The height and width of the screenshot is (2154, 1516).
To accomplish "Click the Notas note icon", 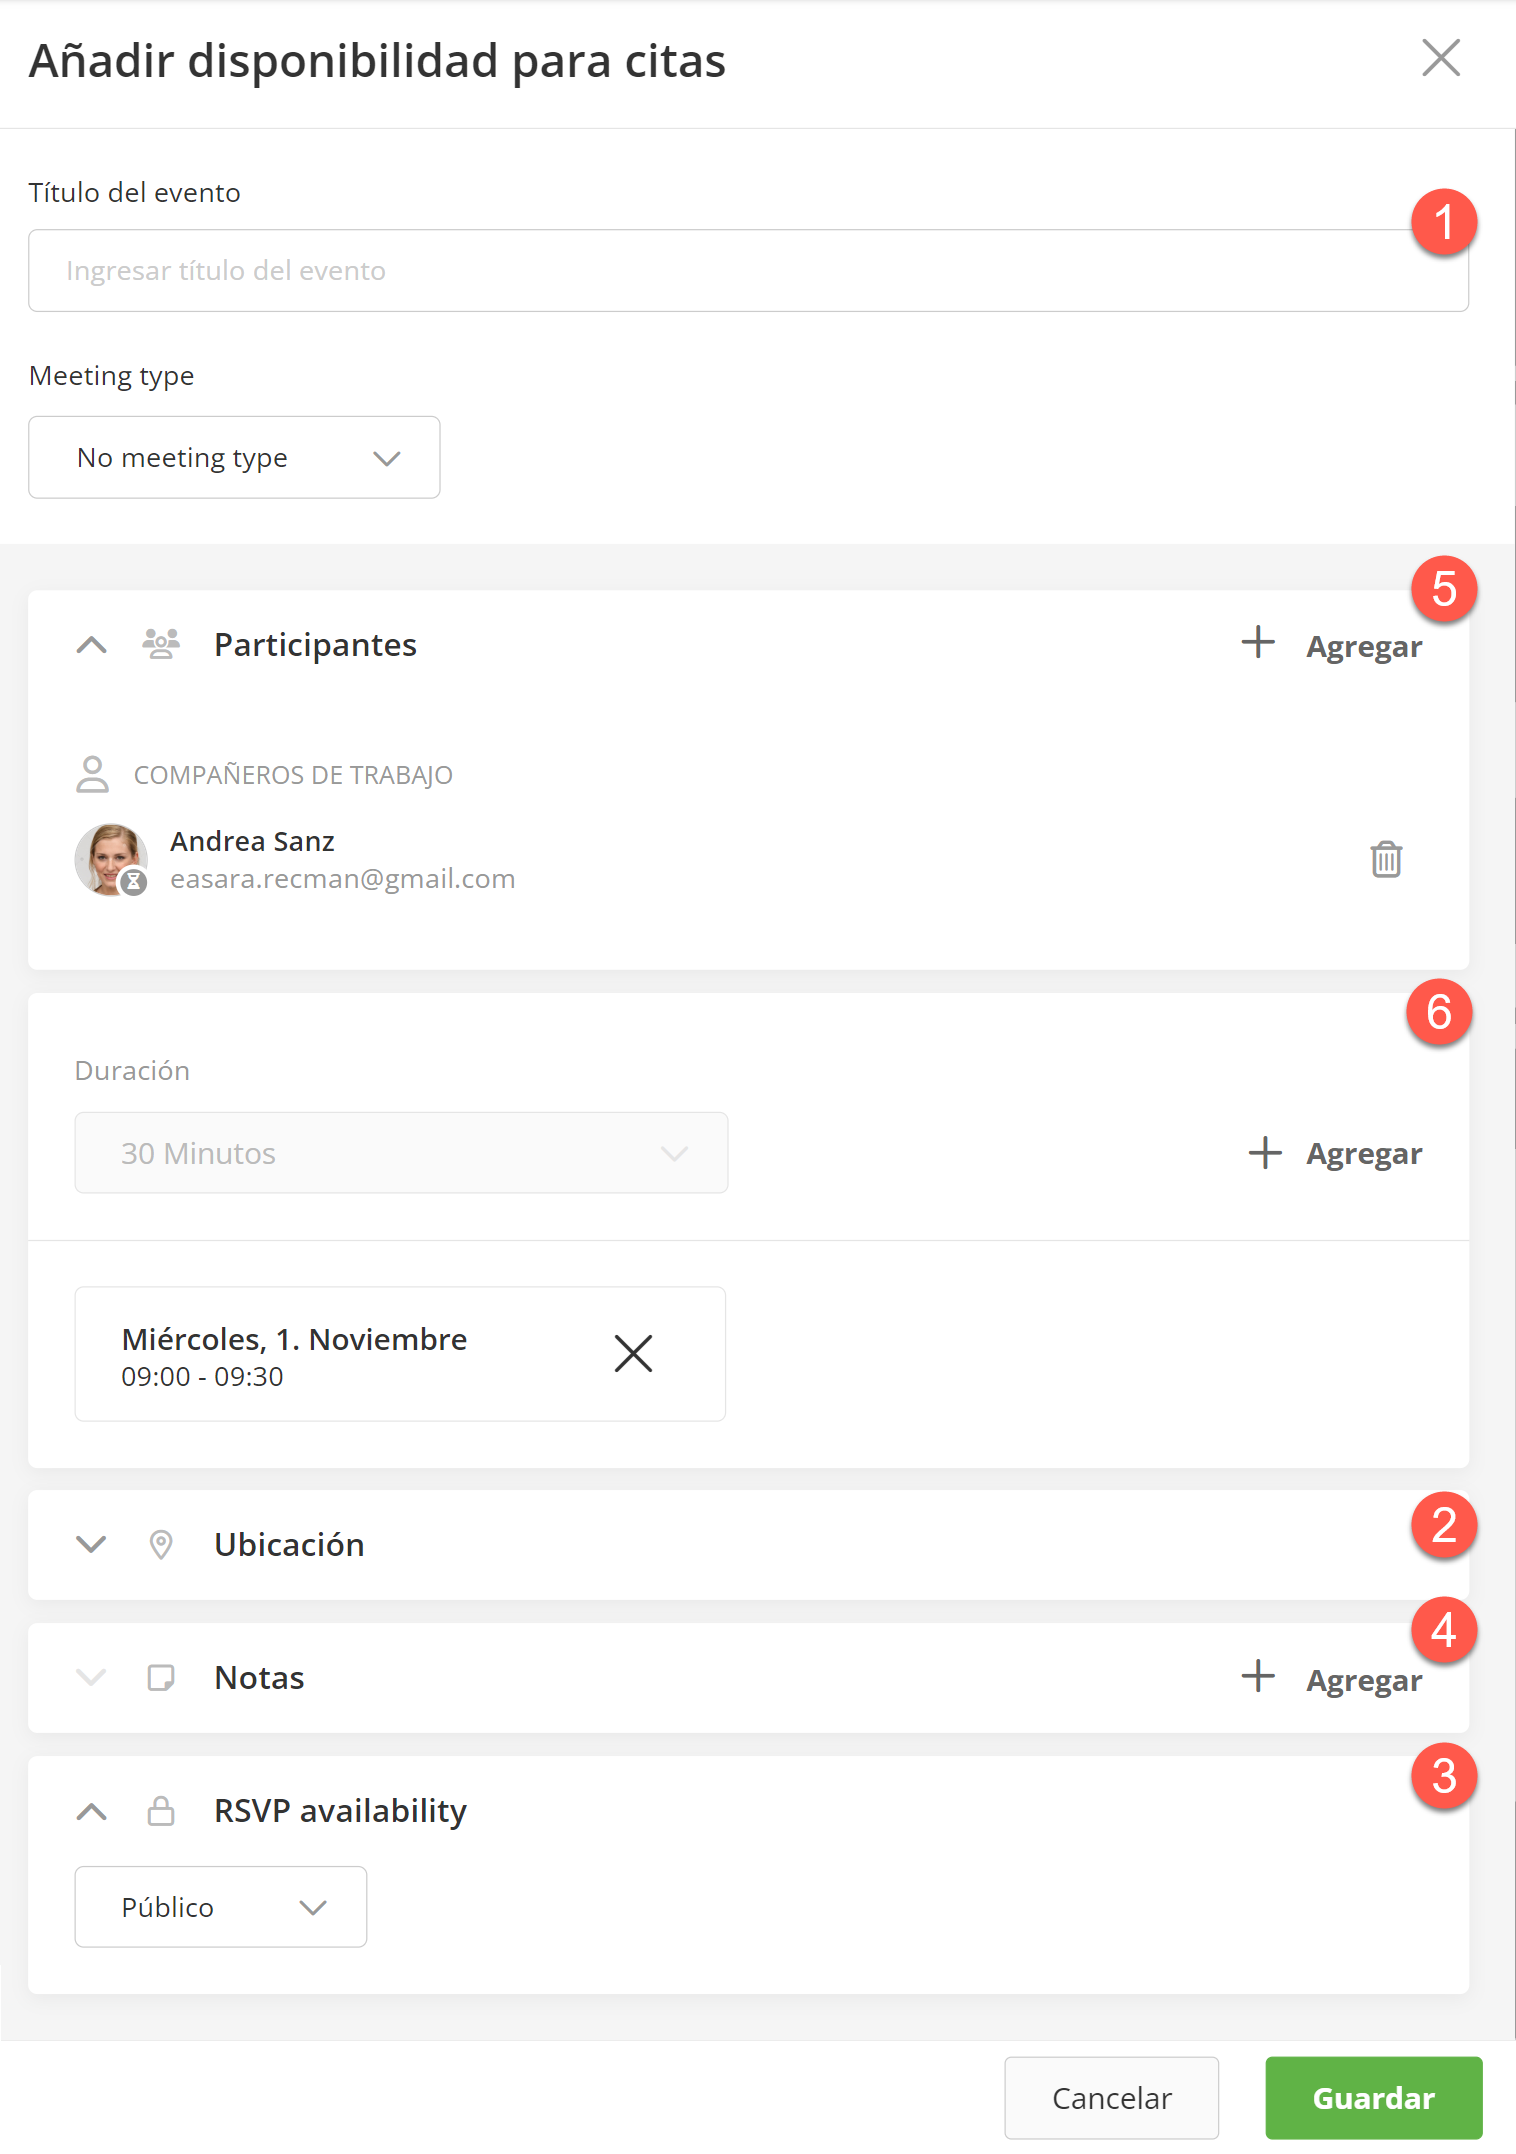I will pos(160,1677).
